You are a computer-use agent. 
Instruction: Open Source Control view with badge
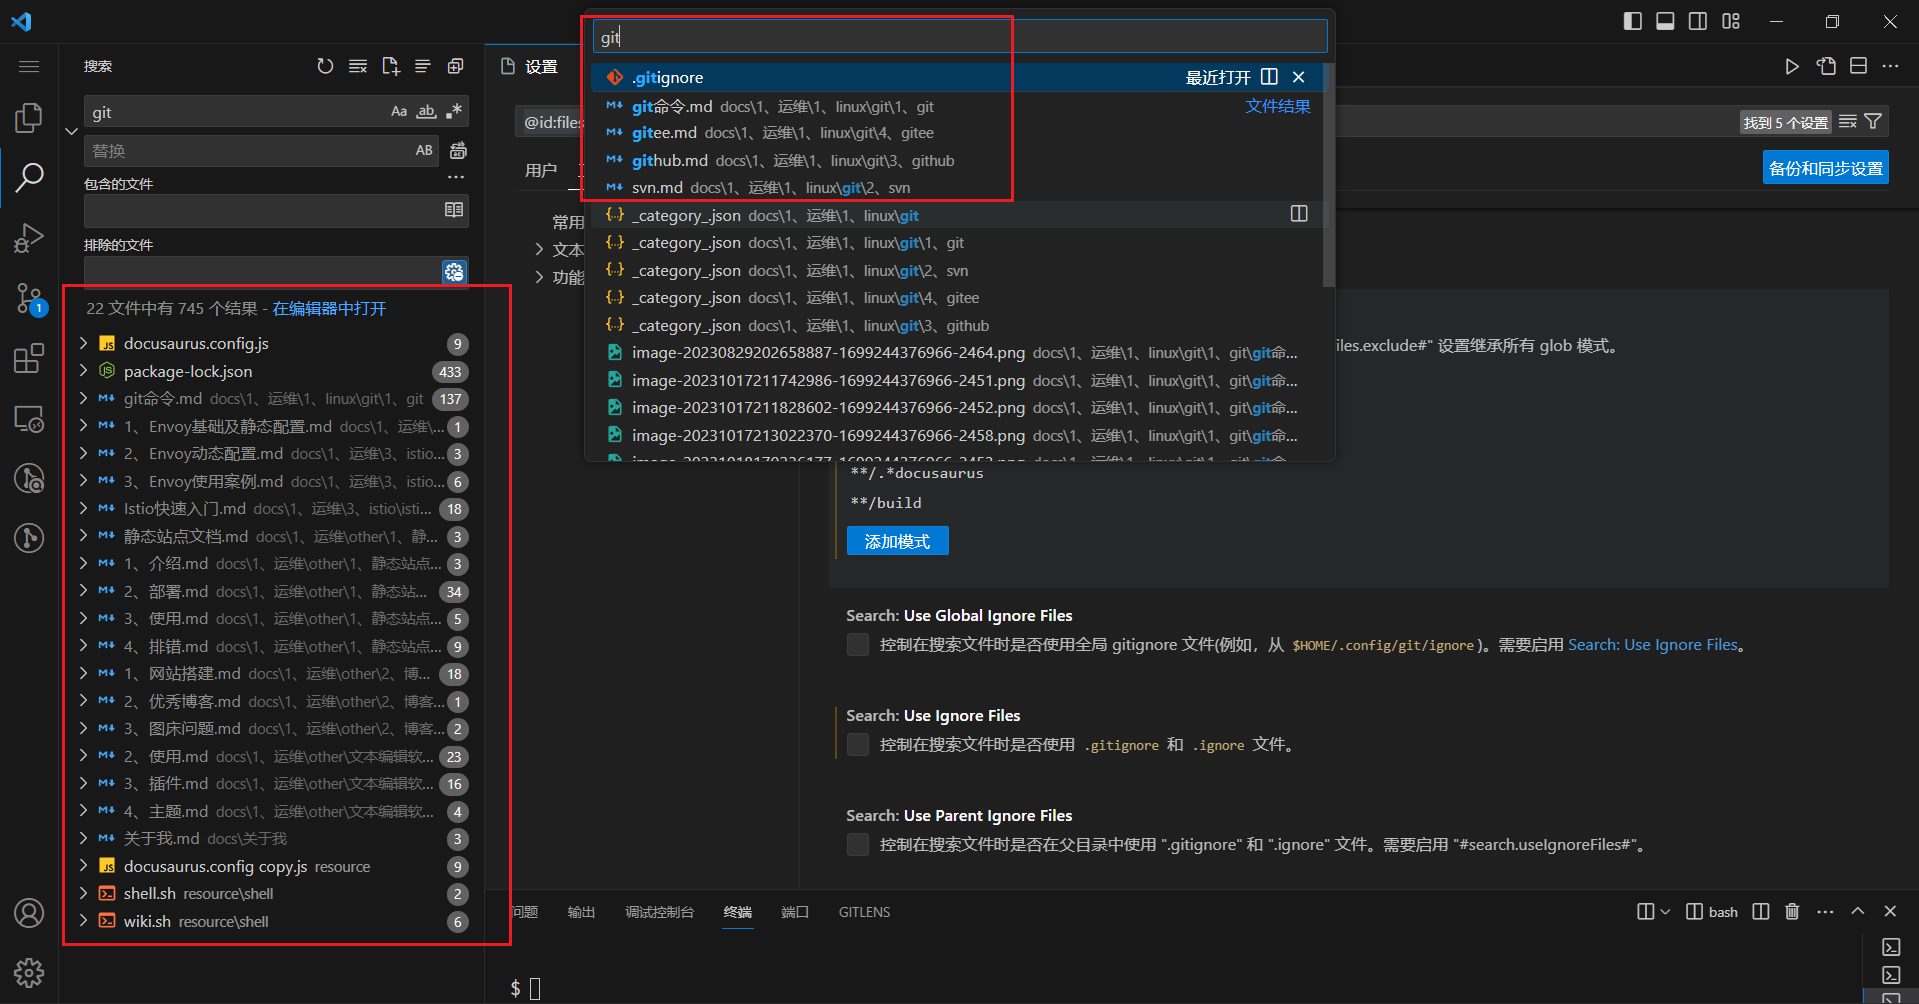(x=29, y=298)
